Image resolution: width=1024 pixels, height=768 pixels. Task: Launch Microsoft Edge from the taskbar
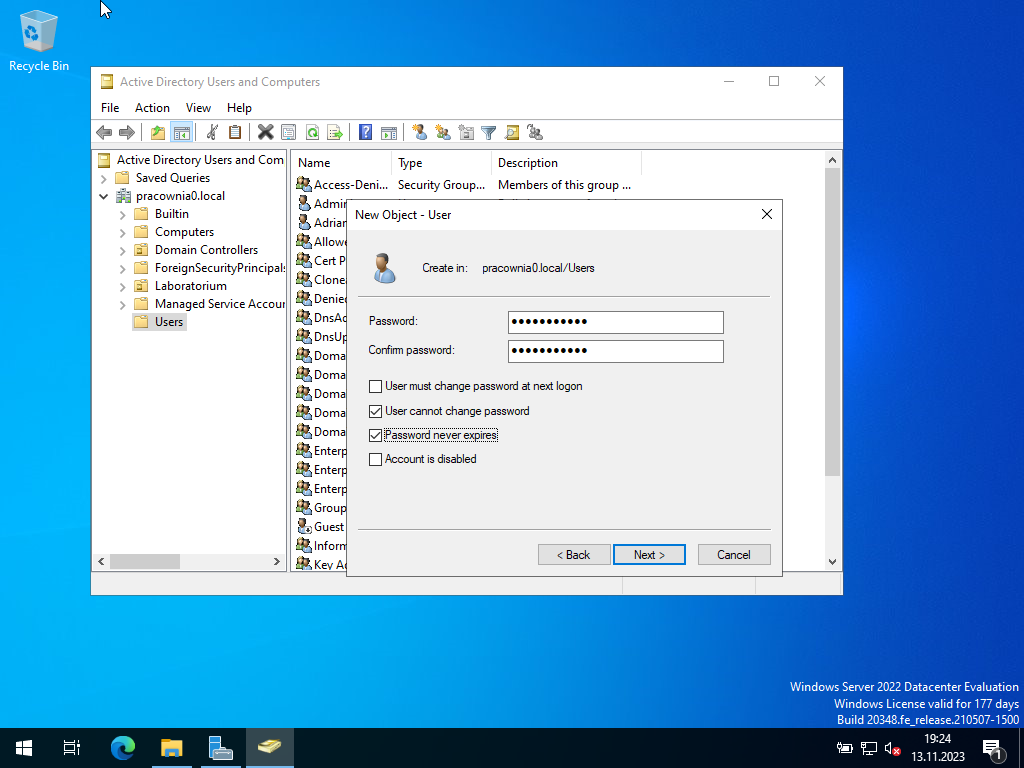click(122, 747)
